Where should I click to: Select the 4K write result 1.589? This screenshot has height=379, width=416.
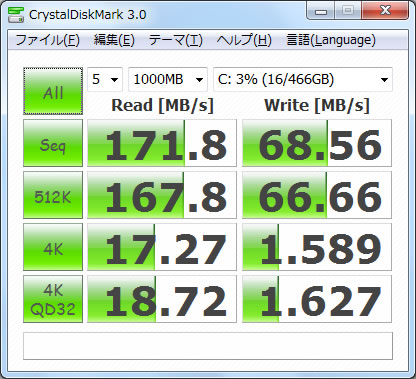click(317, 247)
